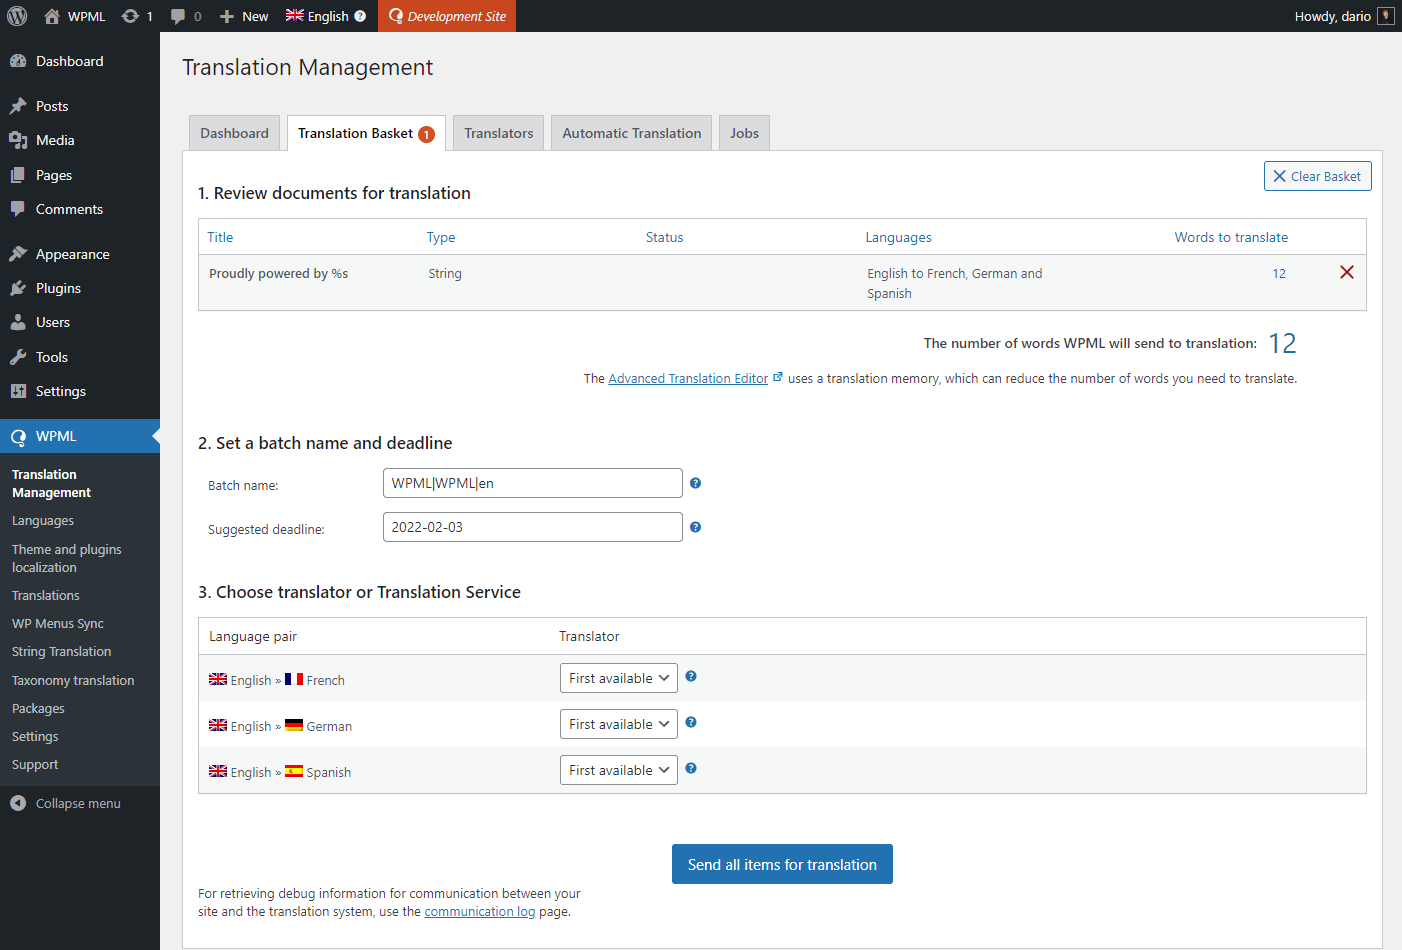Switch to the Jobs tab

click(x=744, y=133)
